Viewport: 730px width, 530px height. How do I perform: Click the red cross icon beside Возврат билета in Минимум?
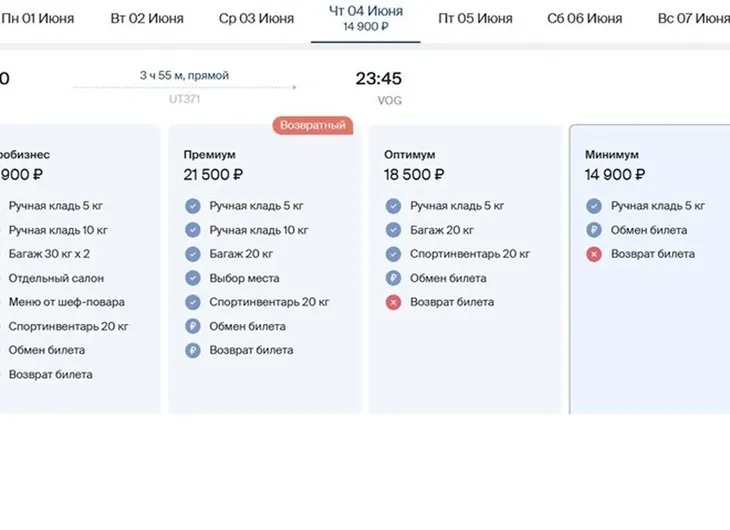594,254
